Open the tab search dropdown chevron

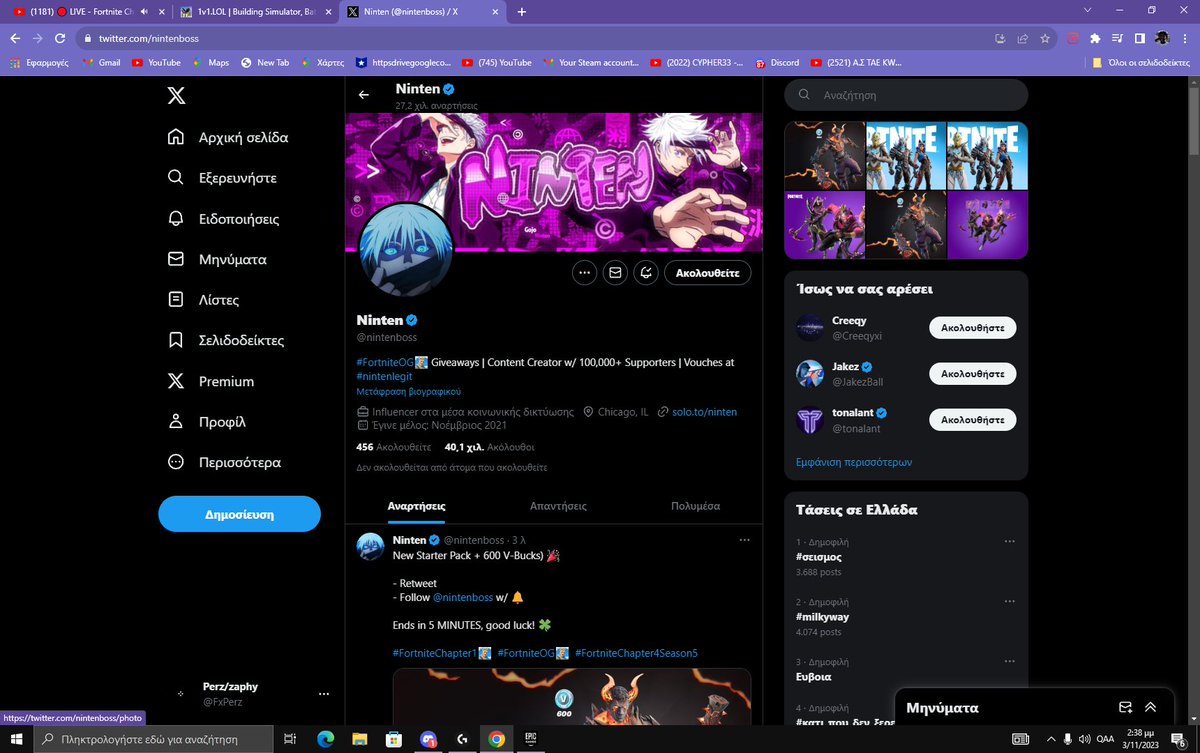(1087, 10)
